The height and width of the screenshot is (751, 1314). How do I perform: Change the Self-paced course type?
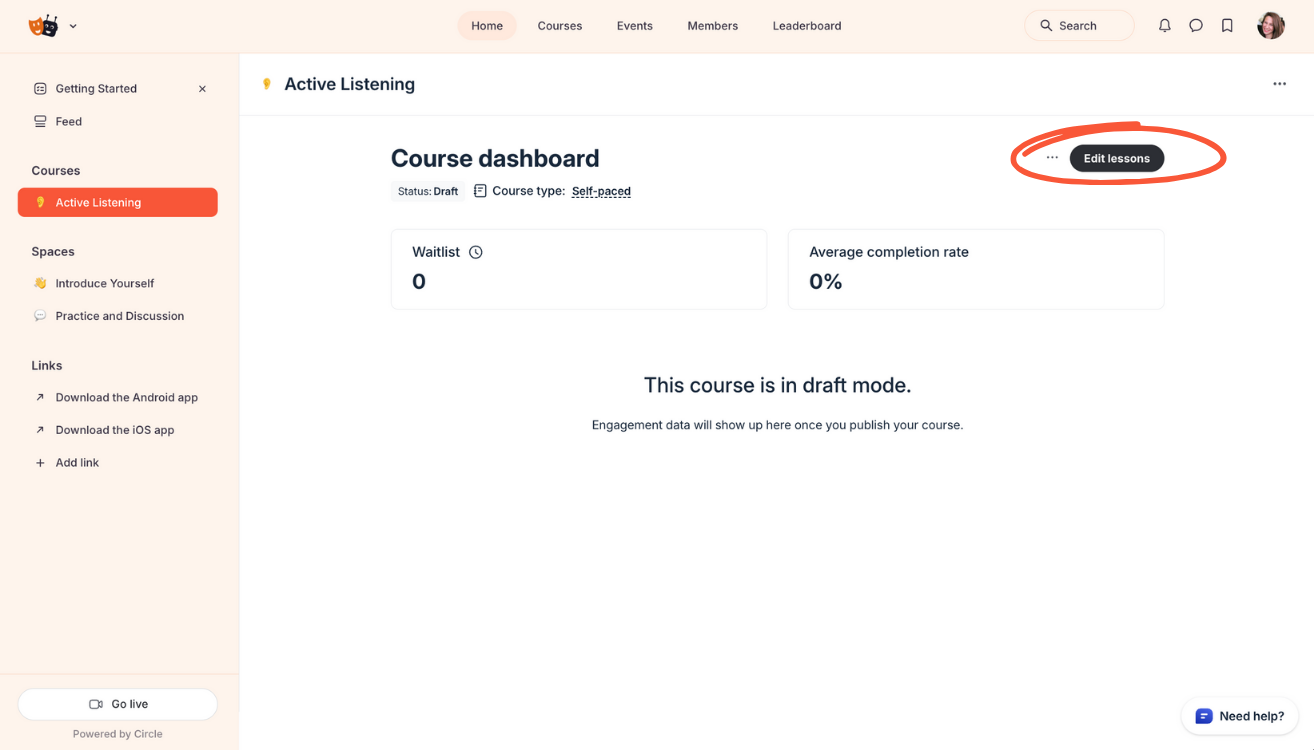[x=601, y=191]
